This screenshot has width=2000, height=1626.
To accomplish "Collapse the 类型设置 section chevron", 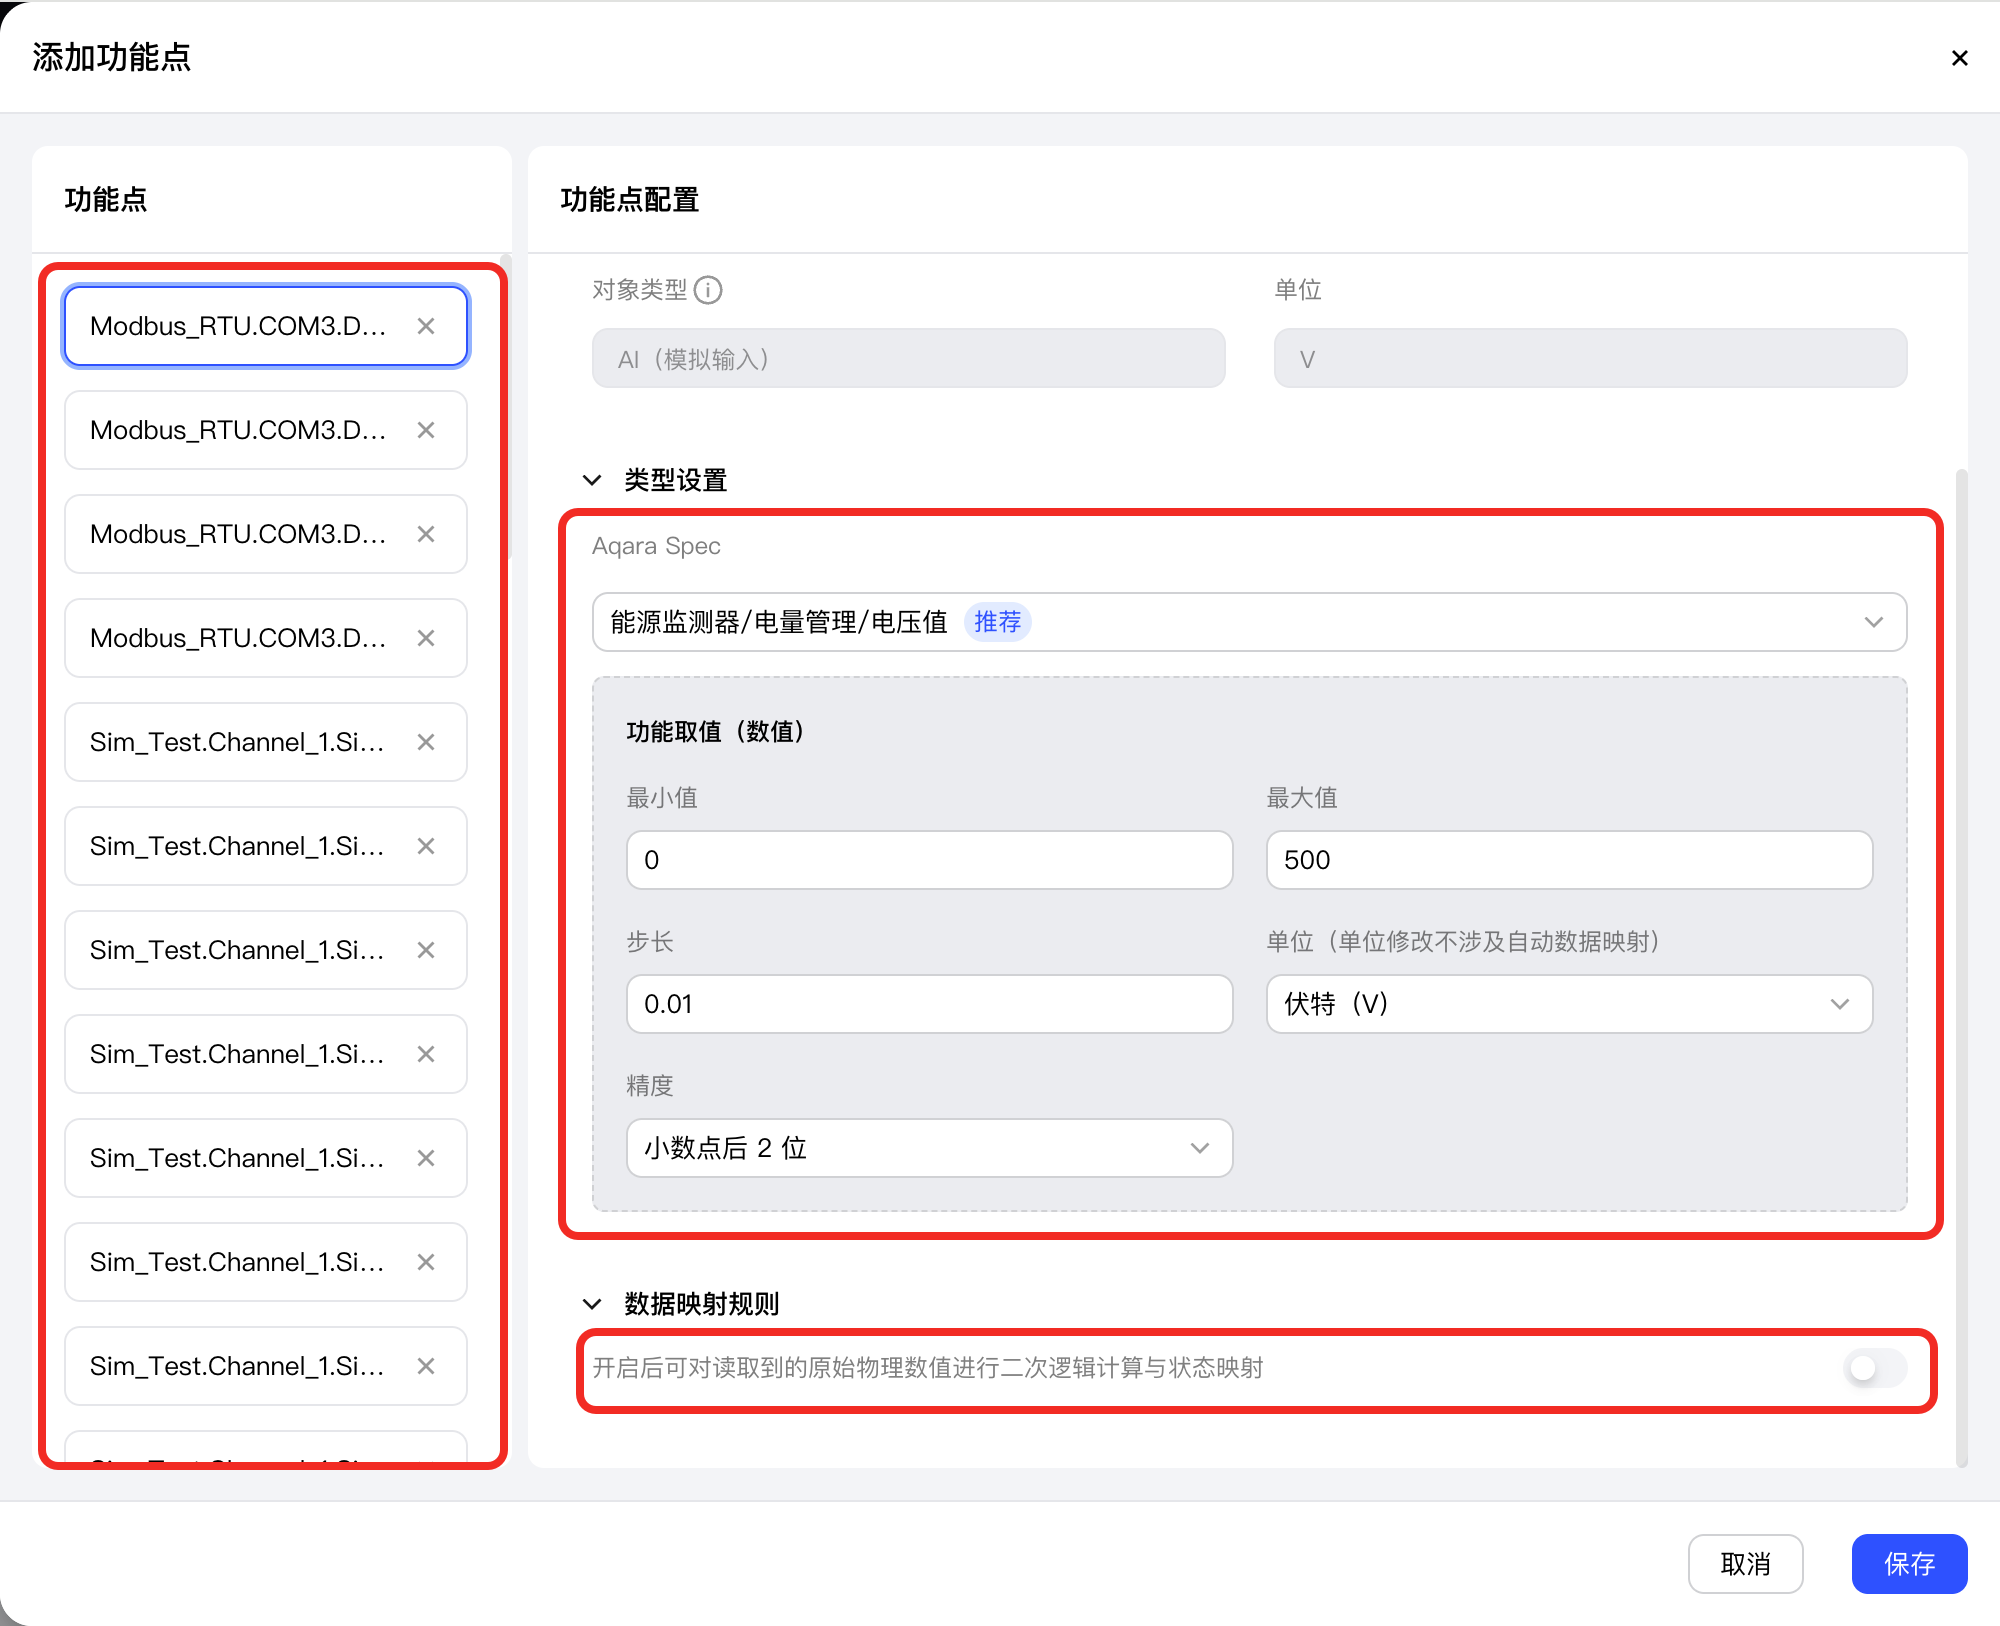I will 592,480.
